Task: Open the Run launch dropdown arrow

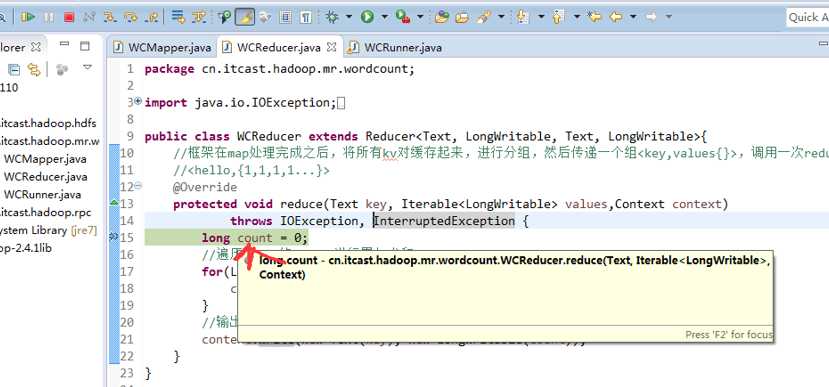Action: (384, 17)
